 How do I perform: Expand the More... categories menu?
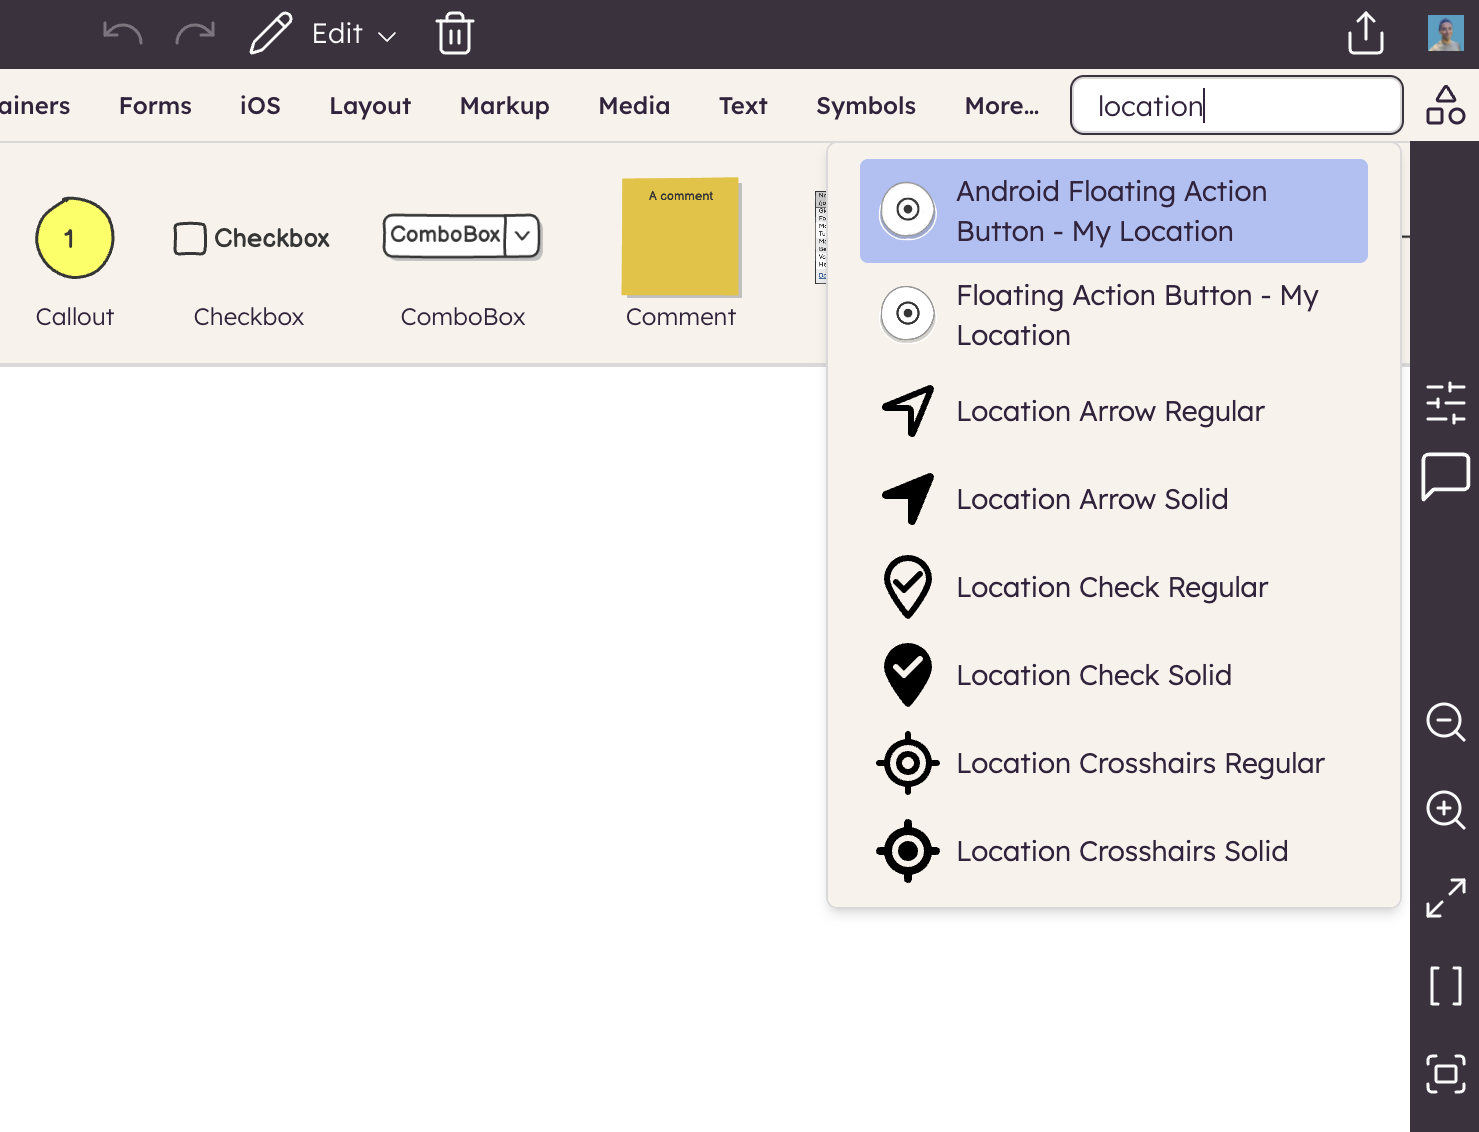click(1001, 106)
